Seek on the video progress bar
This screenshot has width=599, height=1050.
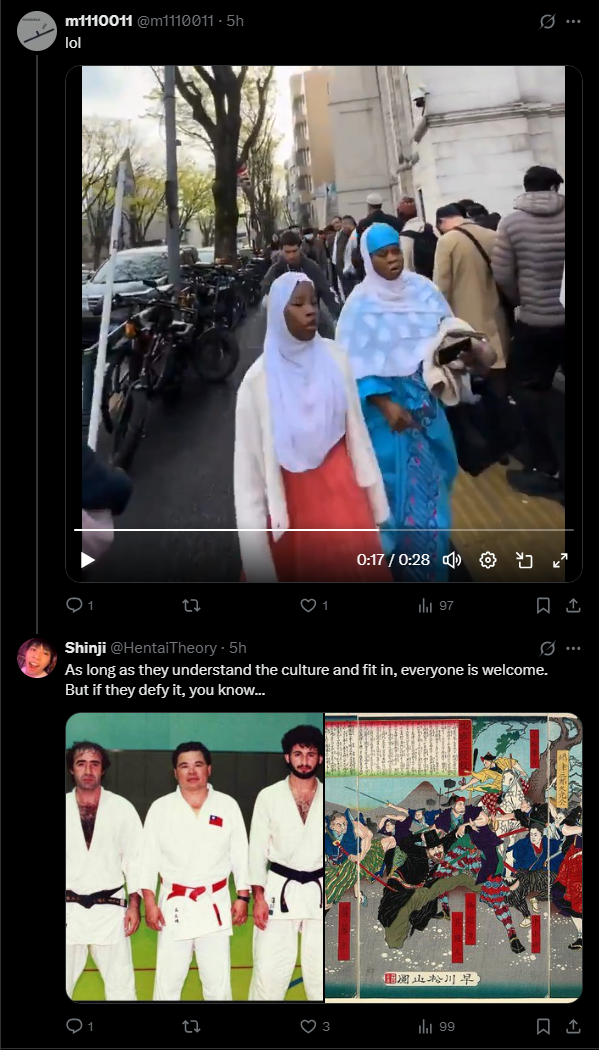(x=323, y=530)
